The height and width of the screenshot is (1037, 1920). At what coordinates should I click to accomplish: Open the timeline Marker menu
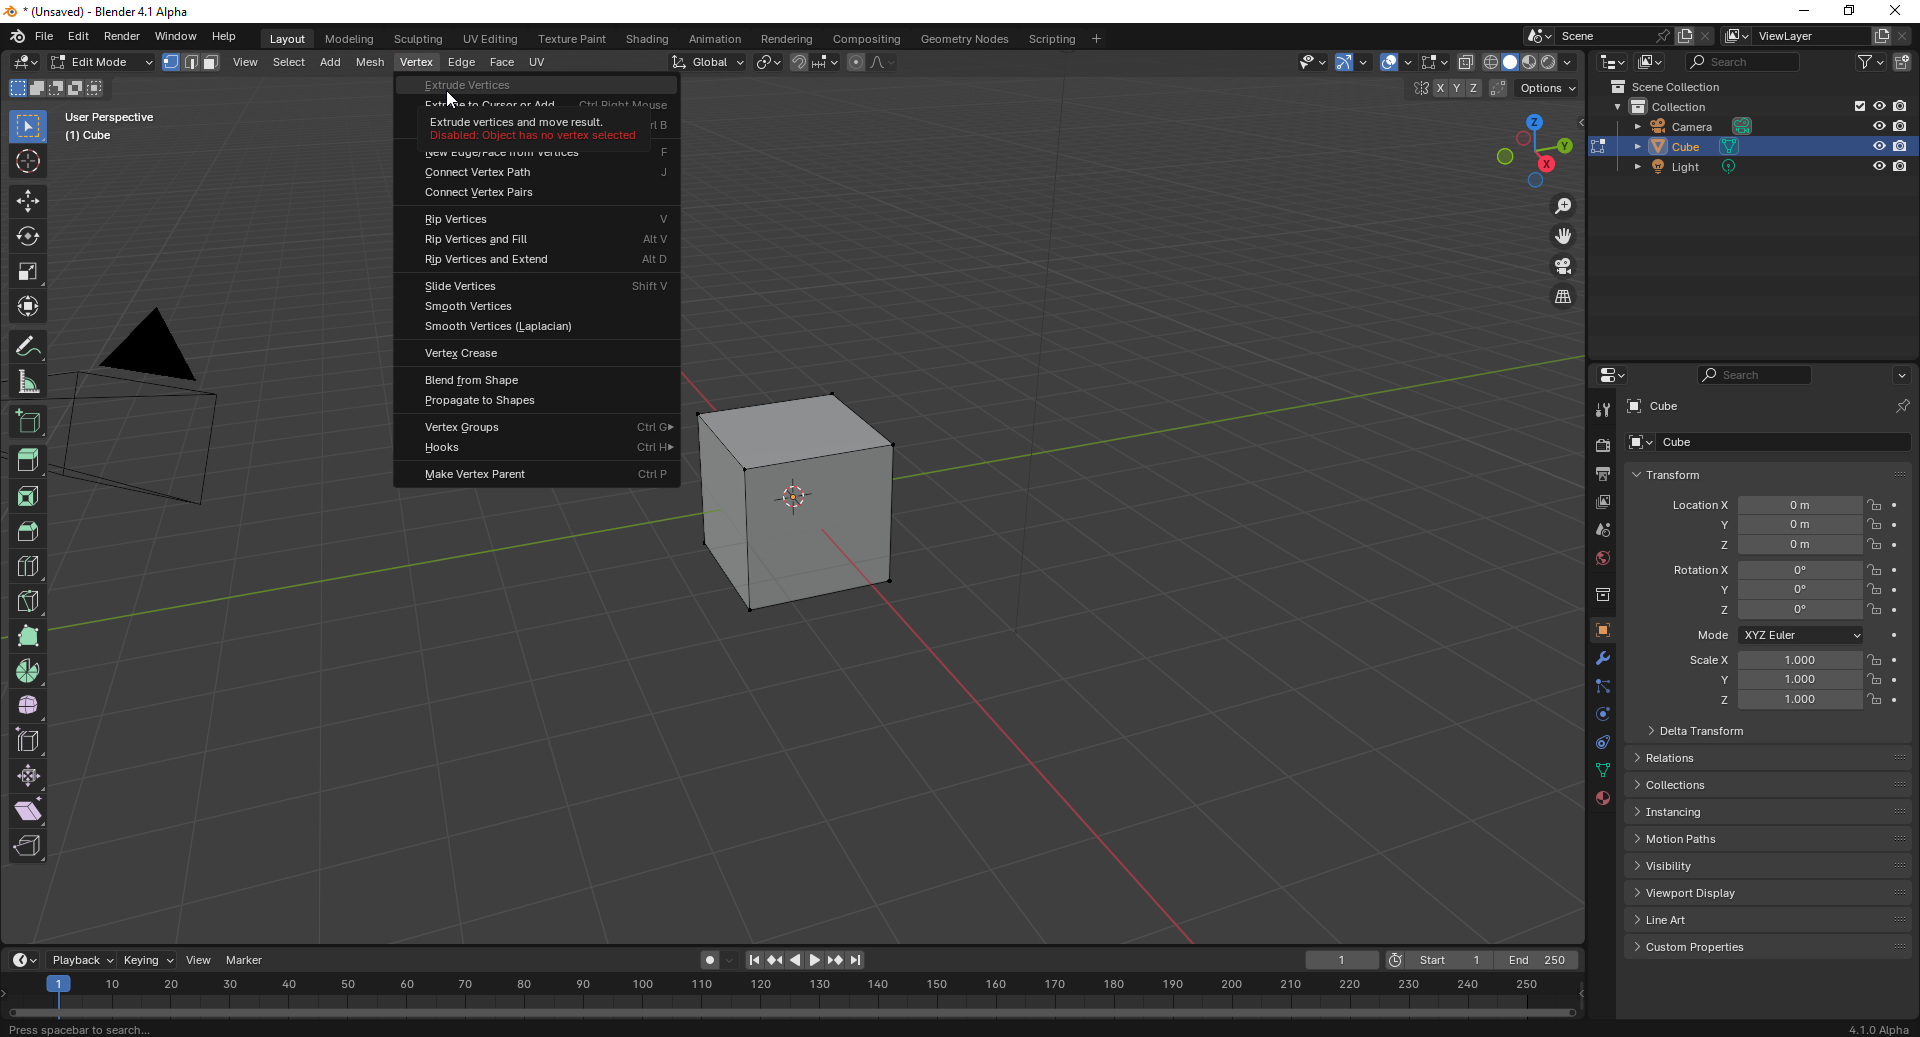pyautogui.click(x=244, y=960)
